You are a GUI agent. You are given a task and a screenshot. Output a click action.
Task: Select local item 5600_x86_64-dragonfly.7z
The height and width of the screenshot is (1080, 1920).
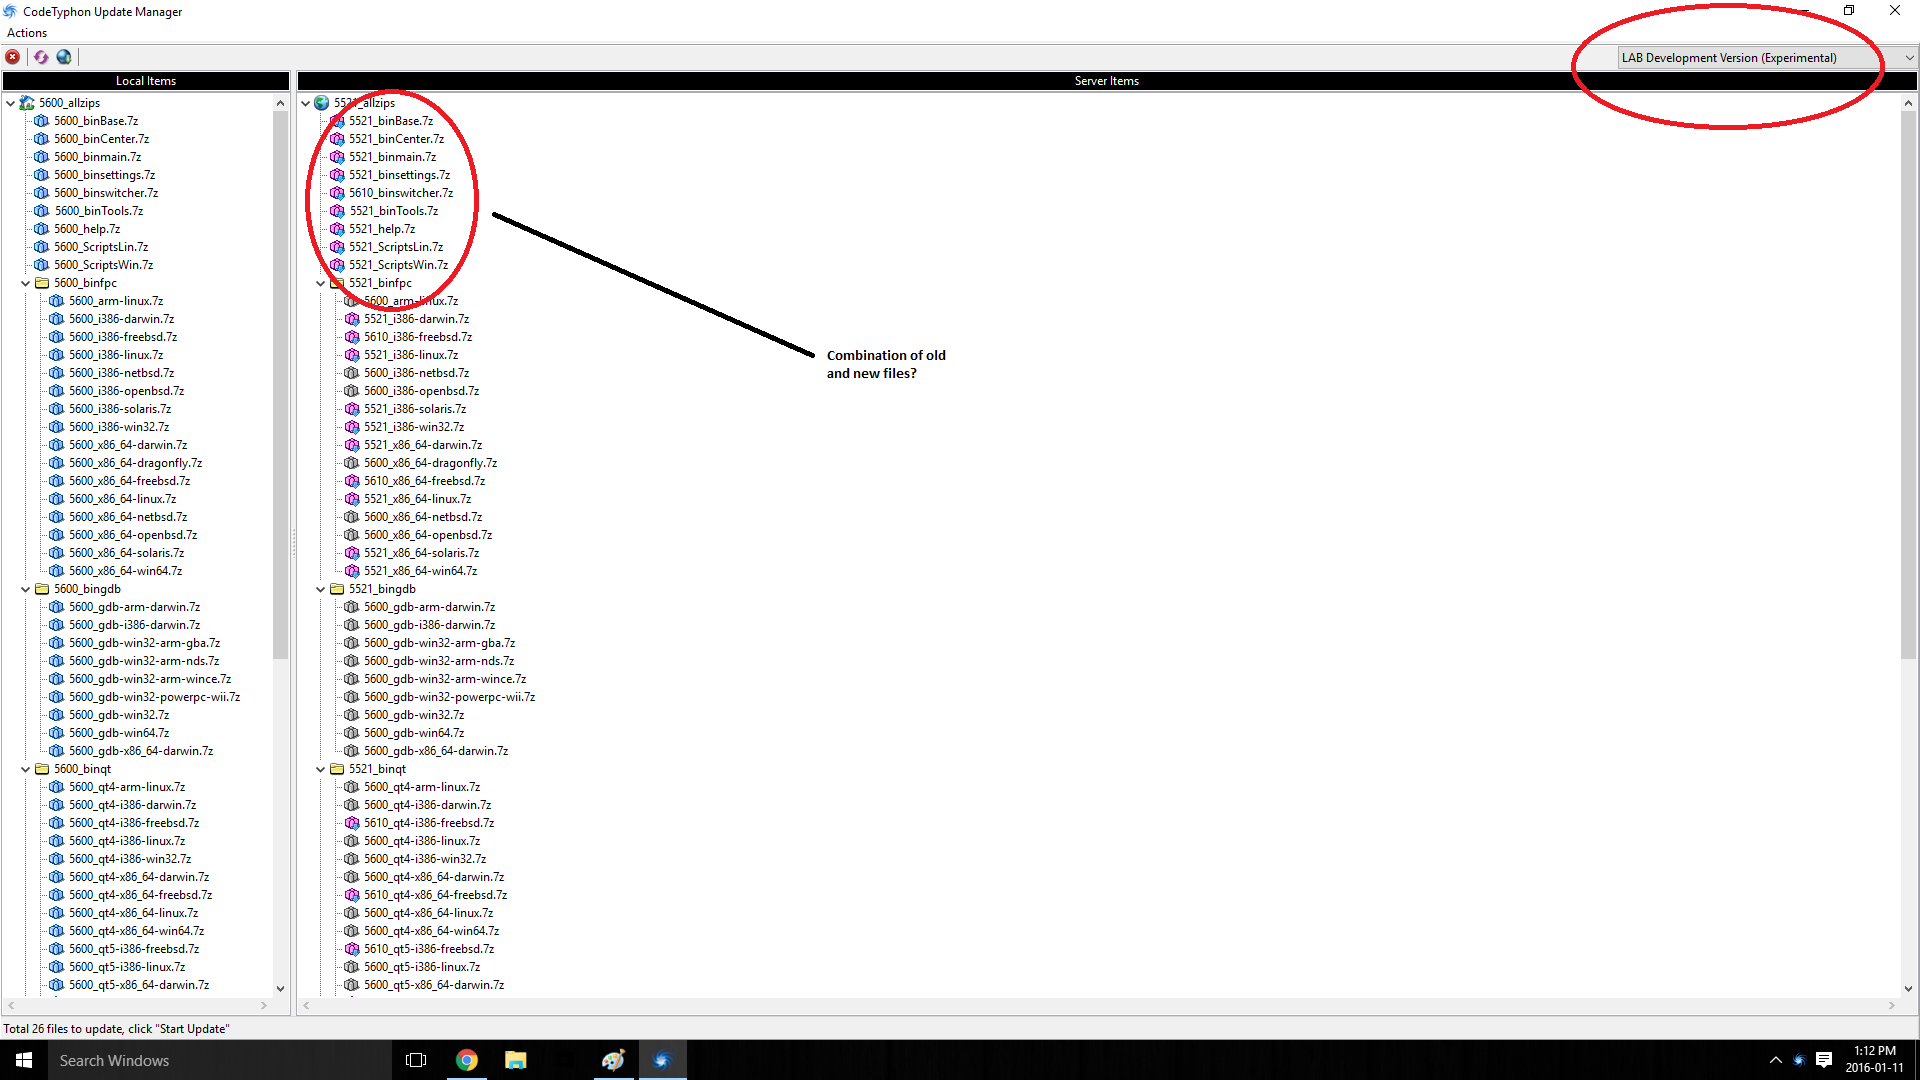[136, 463]
